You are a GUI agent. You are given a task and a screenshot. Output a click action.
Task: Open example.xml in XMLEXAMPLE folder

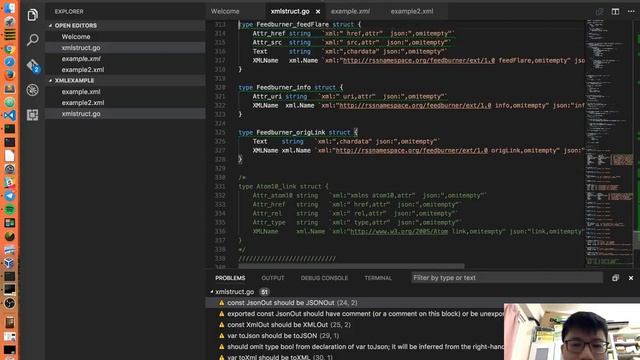tap(125, 92)
